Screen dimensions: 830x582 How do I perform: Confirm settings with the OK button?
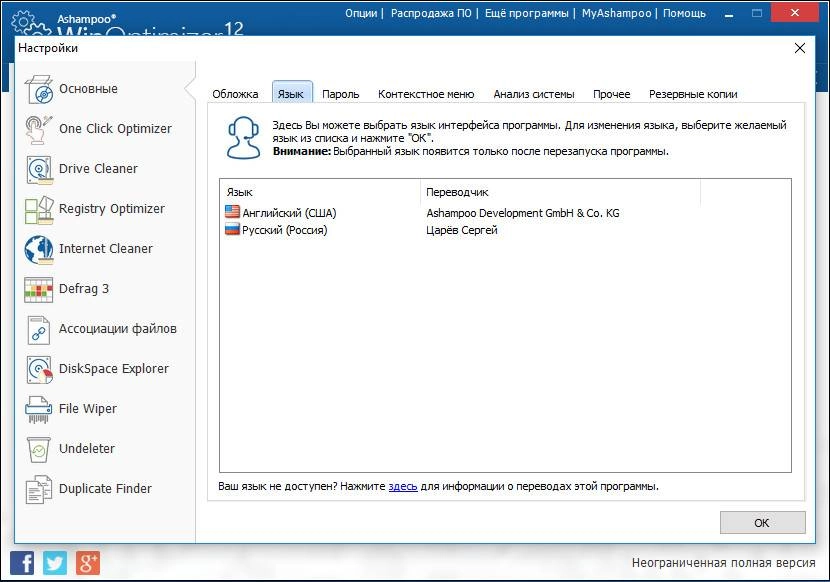click(762, 523)
